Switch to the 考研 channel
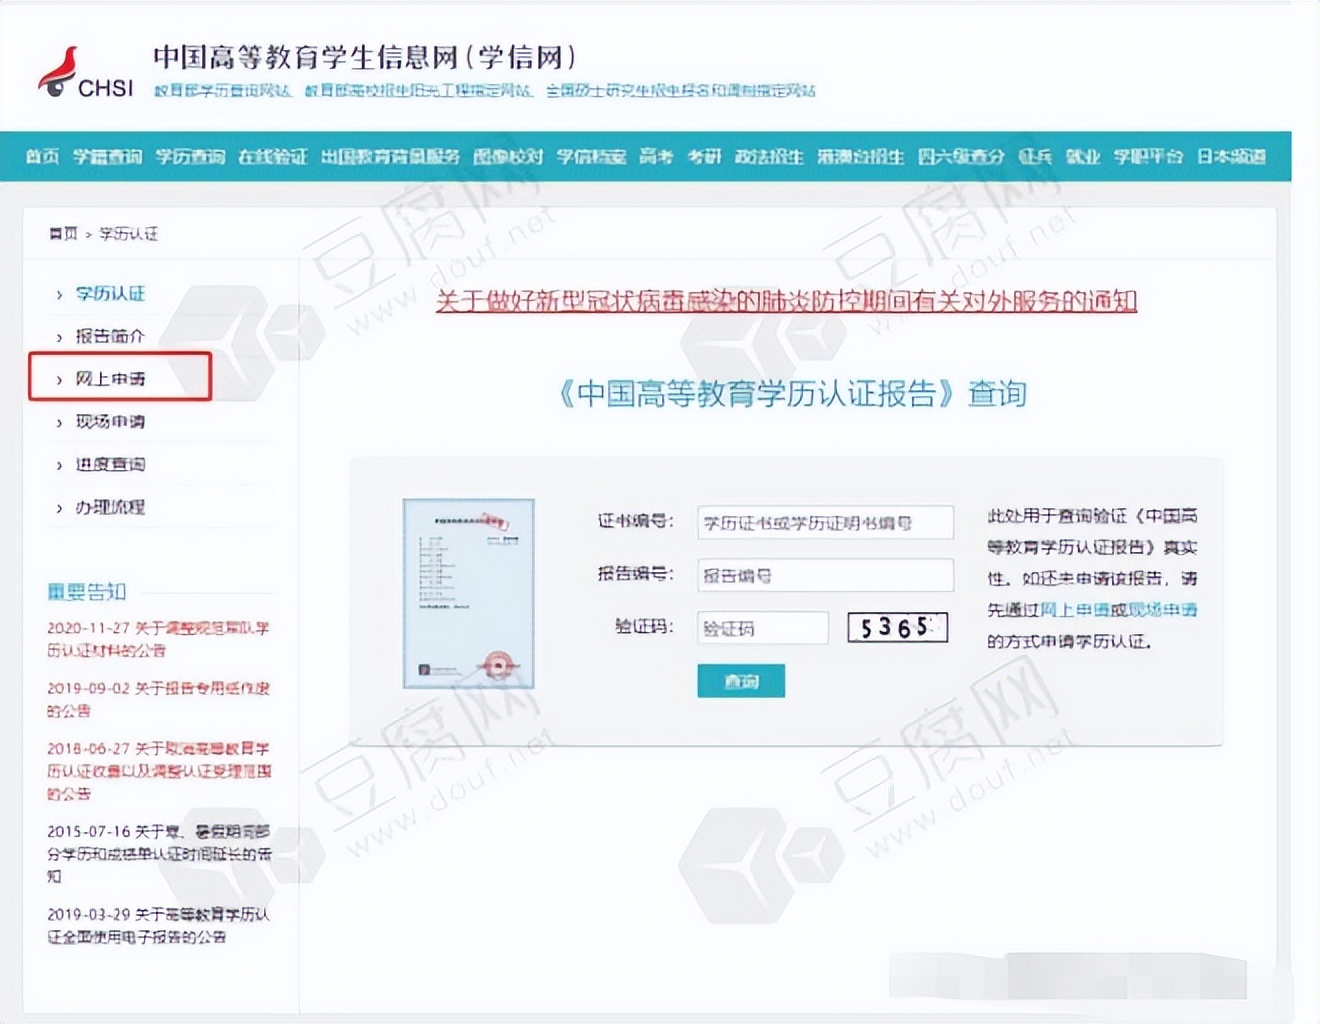Viewport: 1320px width, 1024px height. [x=705, y=157]
